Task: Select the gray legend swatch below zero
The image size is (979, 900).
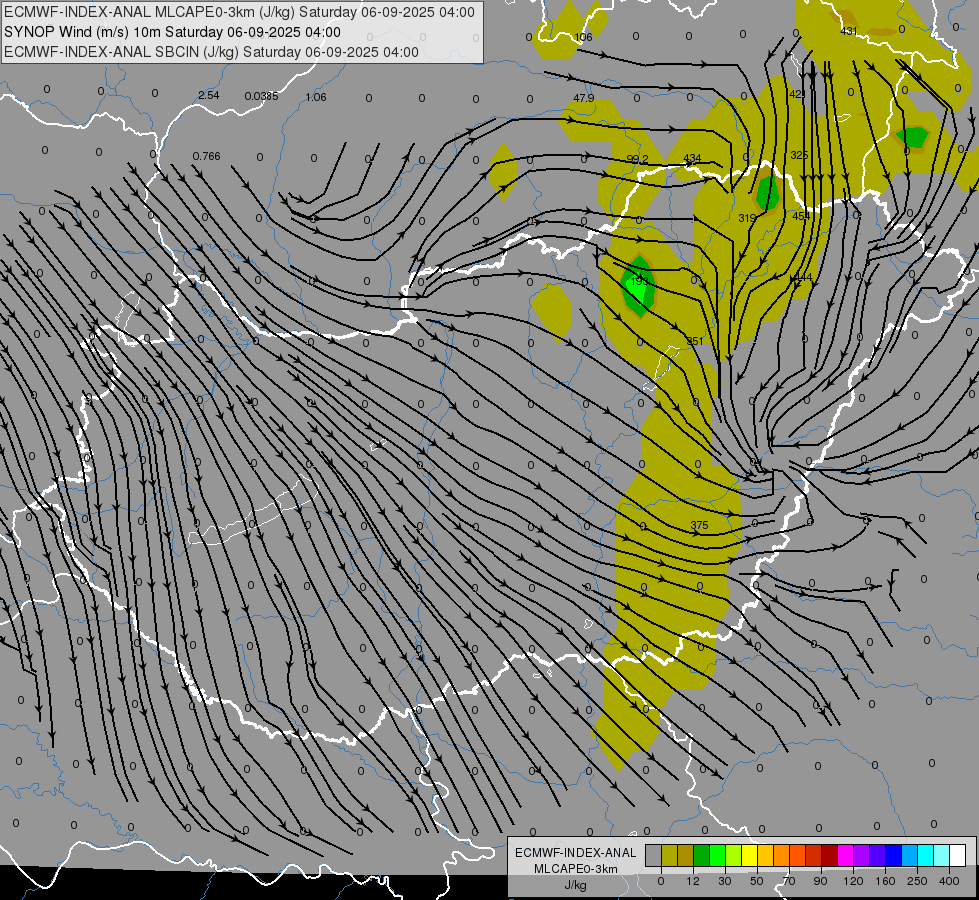Action: [653, 855]
